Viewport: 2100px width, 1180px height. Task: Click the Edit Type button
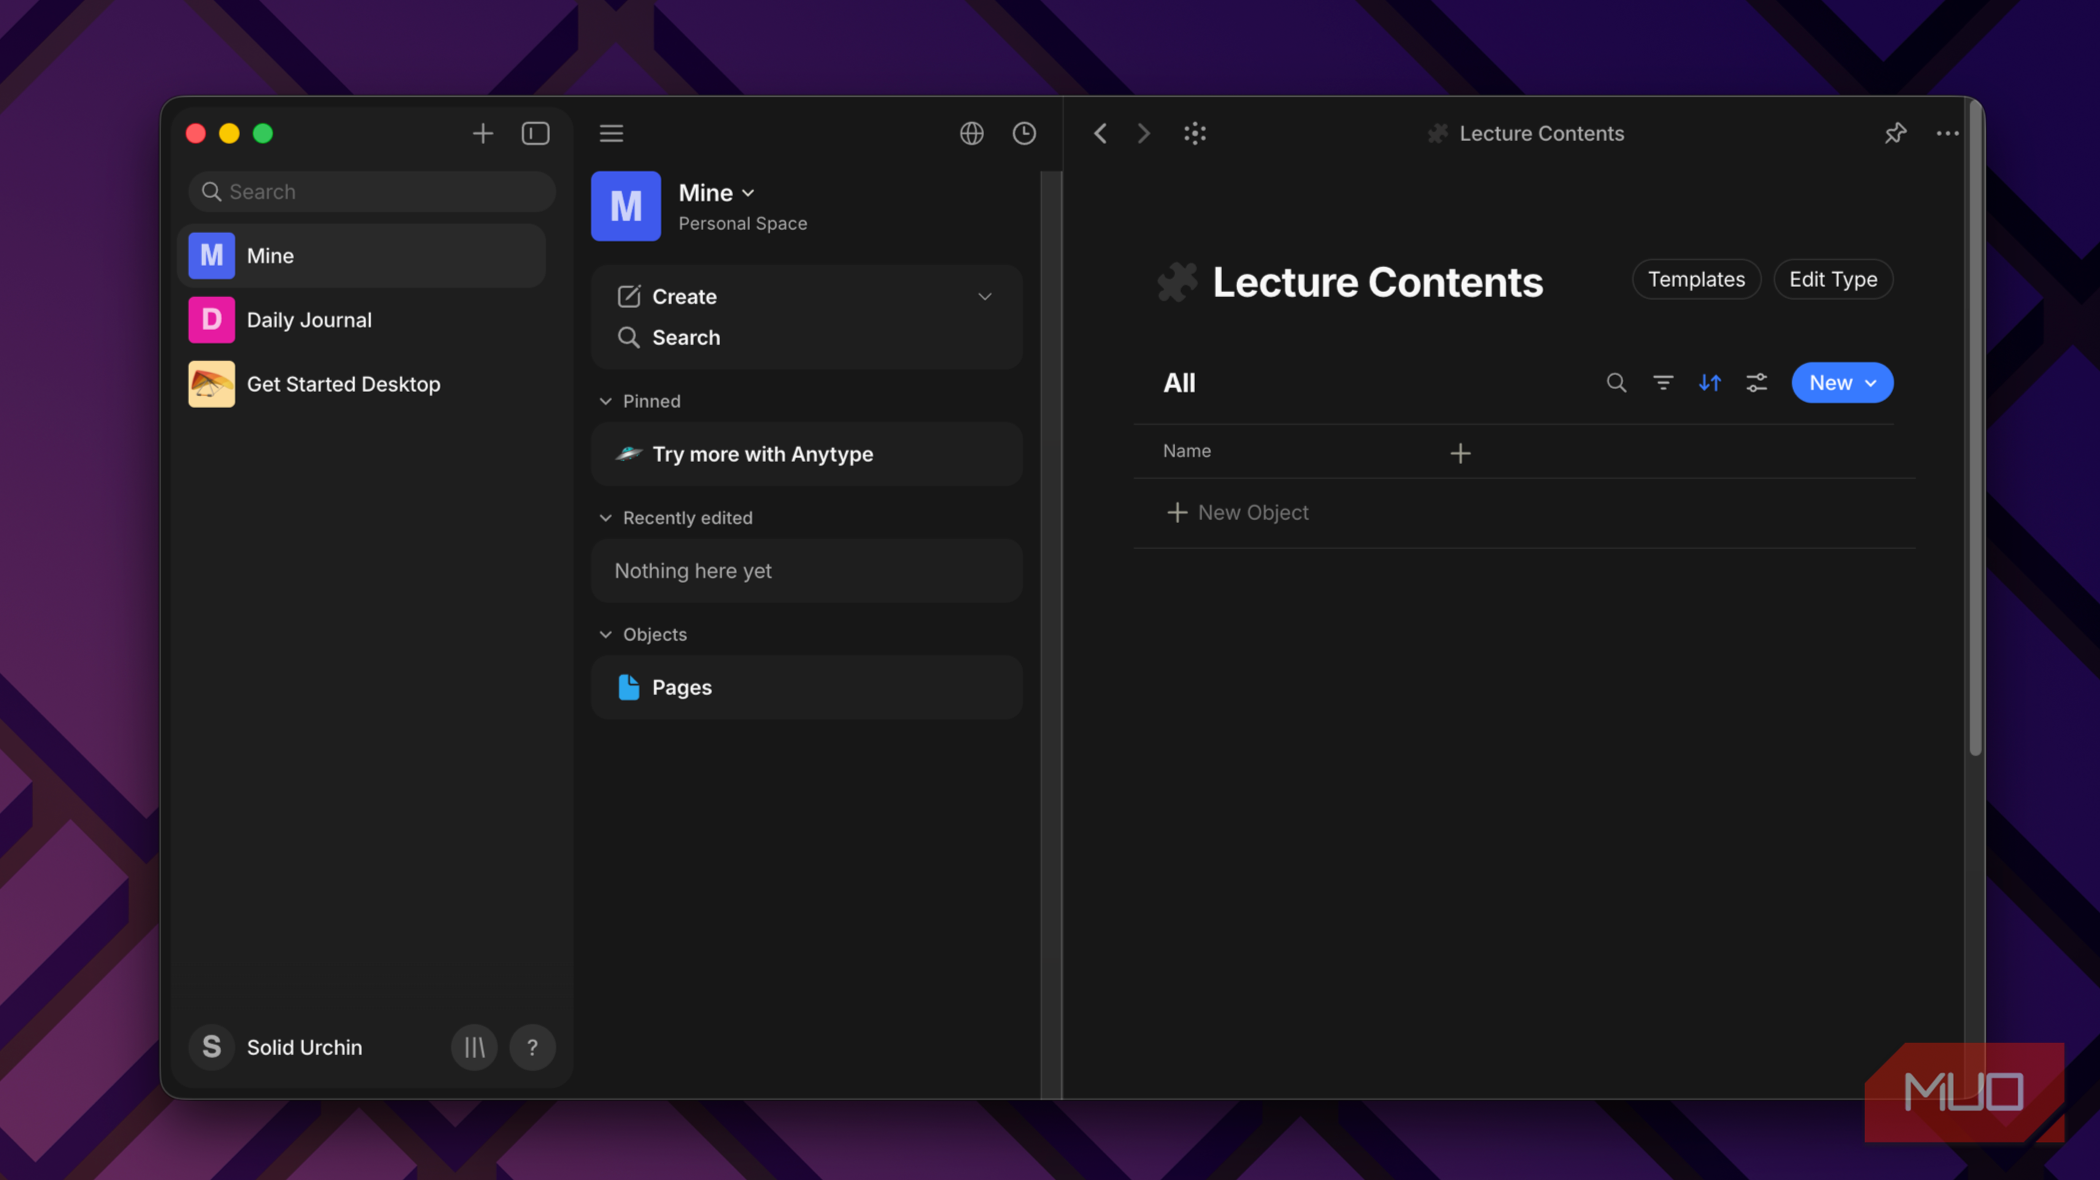coord(1833,279)
